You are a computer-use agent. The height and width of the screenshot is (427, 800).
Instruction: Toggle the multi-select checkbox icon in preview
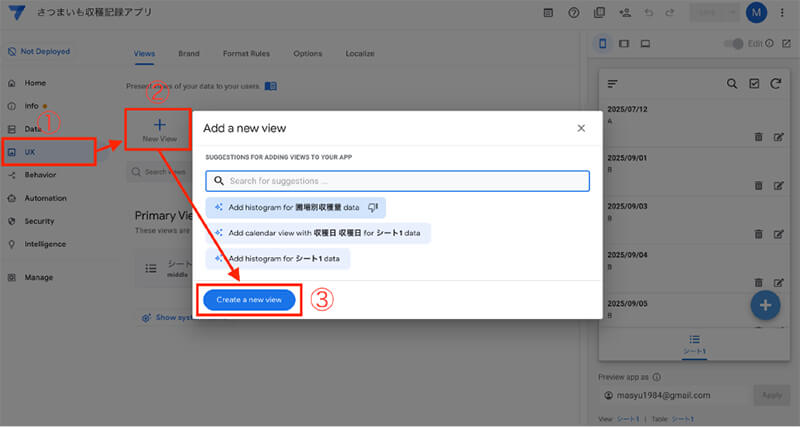click(754, 84)
